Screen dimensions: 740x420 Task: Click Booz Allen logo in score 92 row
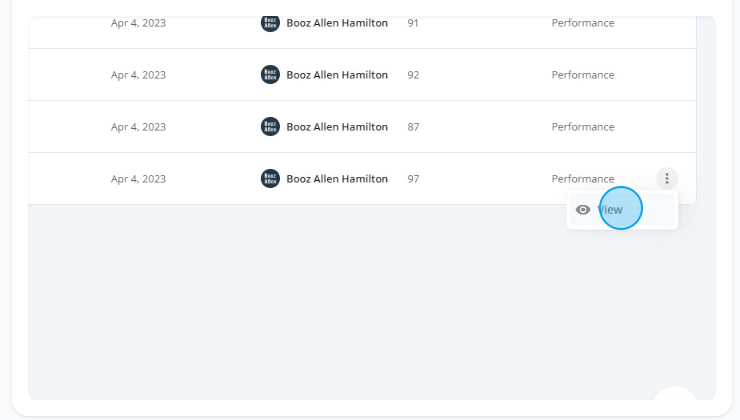point(270,75)
